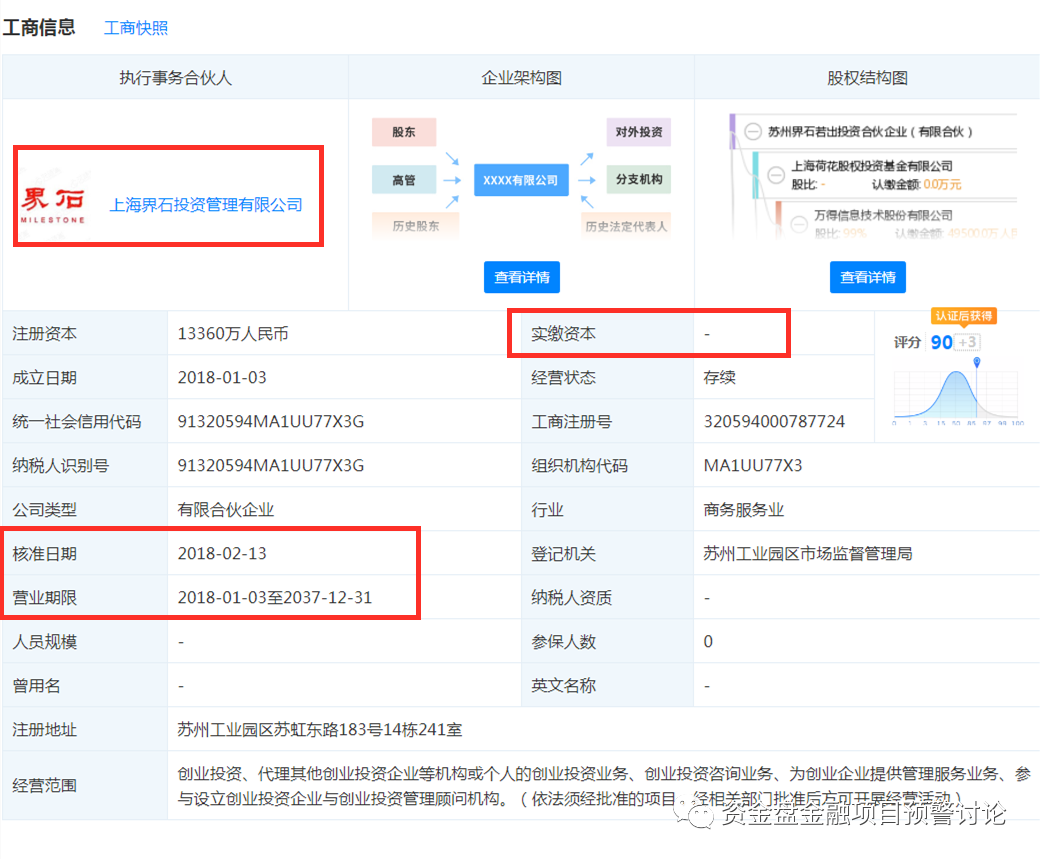Collapse the 苏州界石若出投资合伙企业 tree node
Image resolution: width=1040 pixels, height=859 pixels.
[752, 131]
